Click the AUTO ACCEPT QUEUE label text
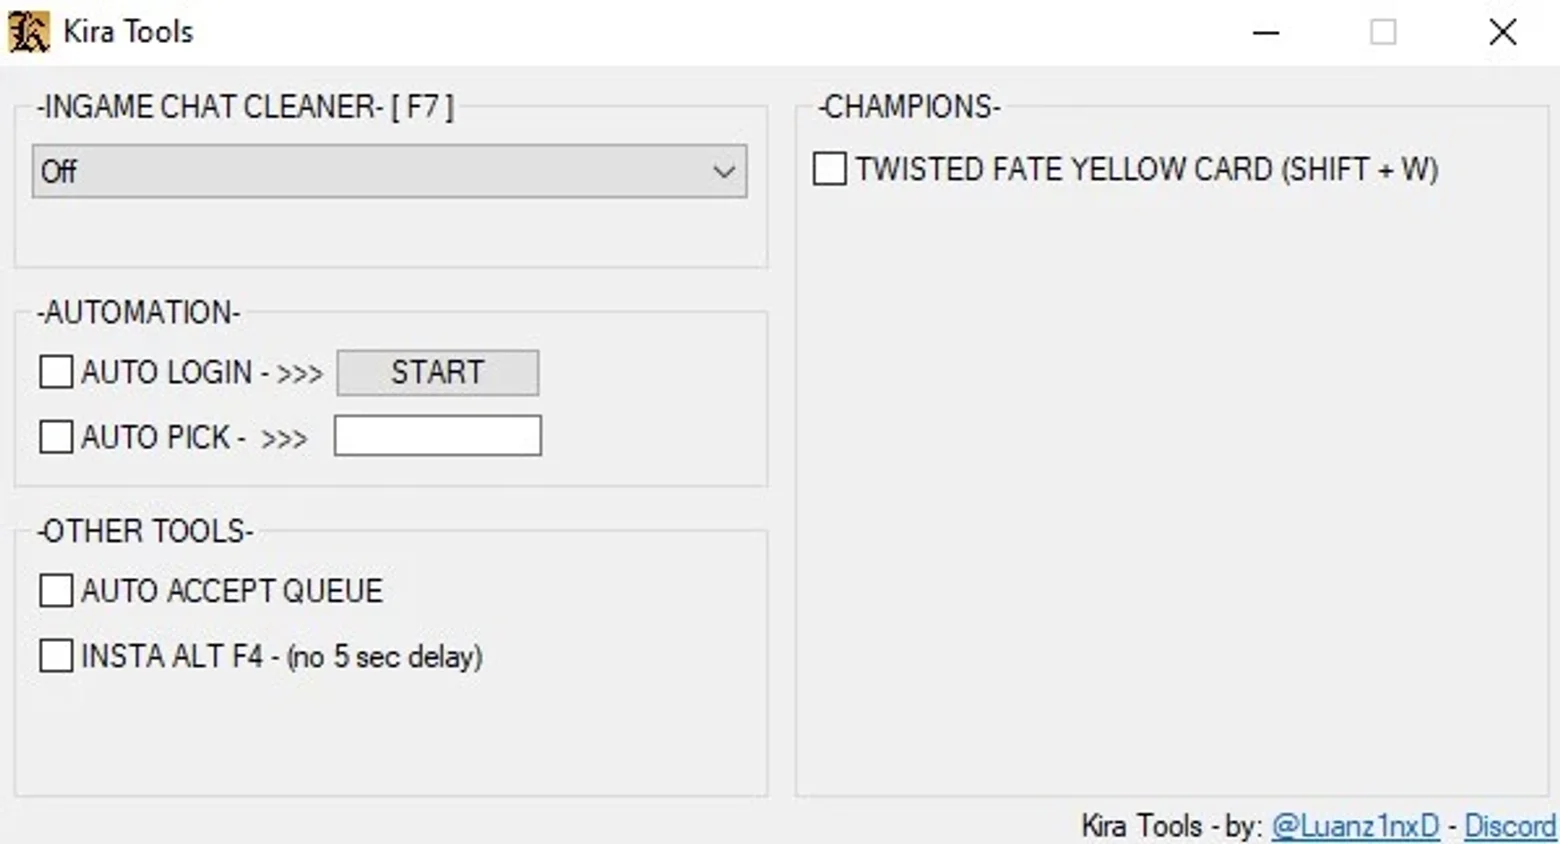Screen dimensions: 1560x844 pos(232,591)
